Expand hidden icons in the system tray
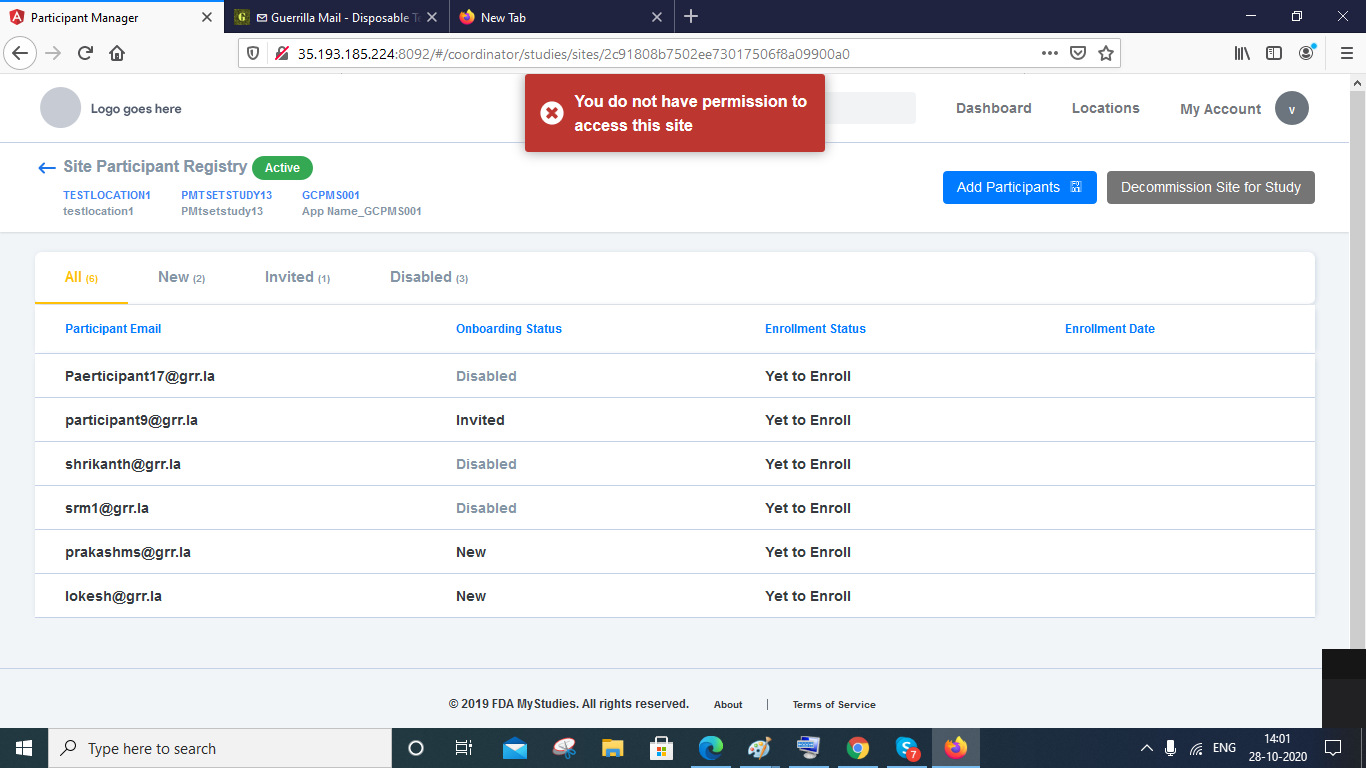Screen dimensions: 1366x768 click(1147, 747)
